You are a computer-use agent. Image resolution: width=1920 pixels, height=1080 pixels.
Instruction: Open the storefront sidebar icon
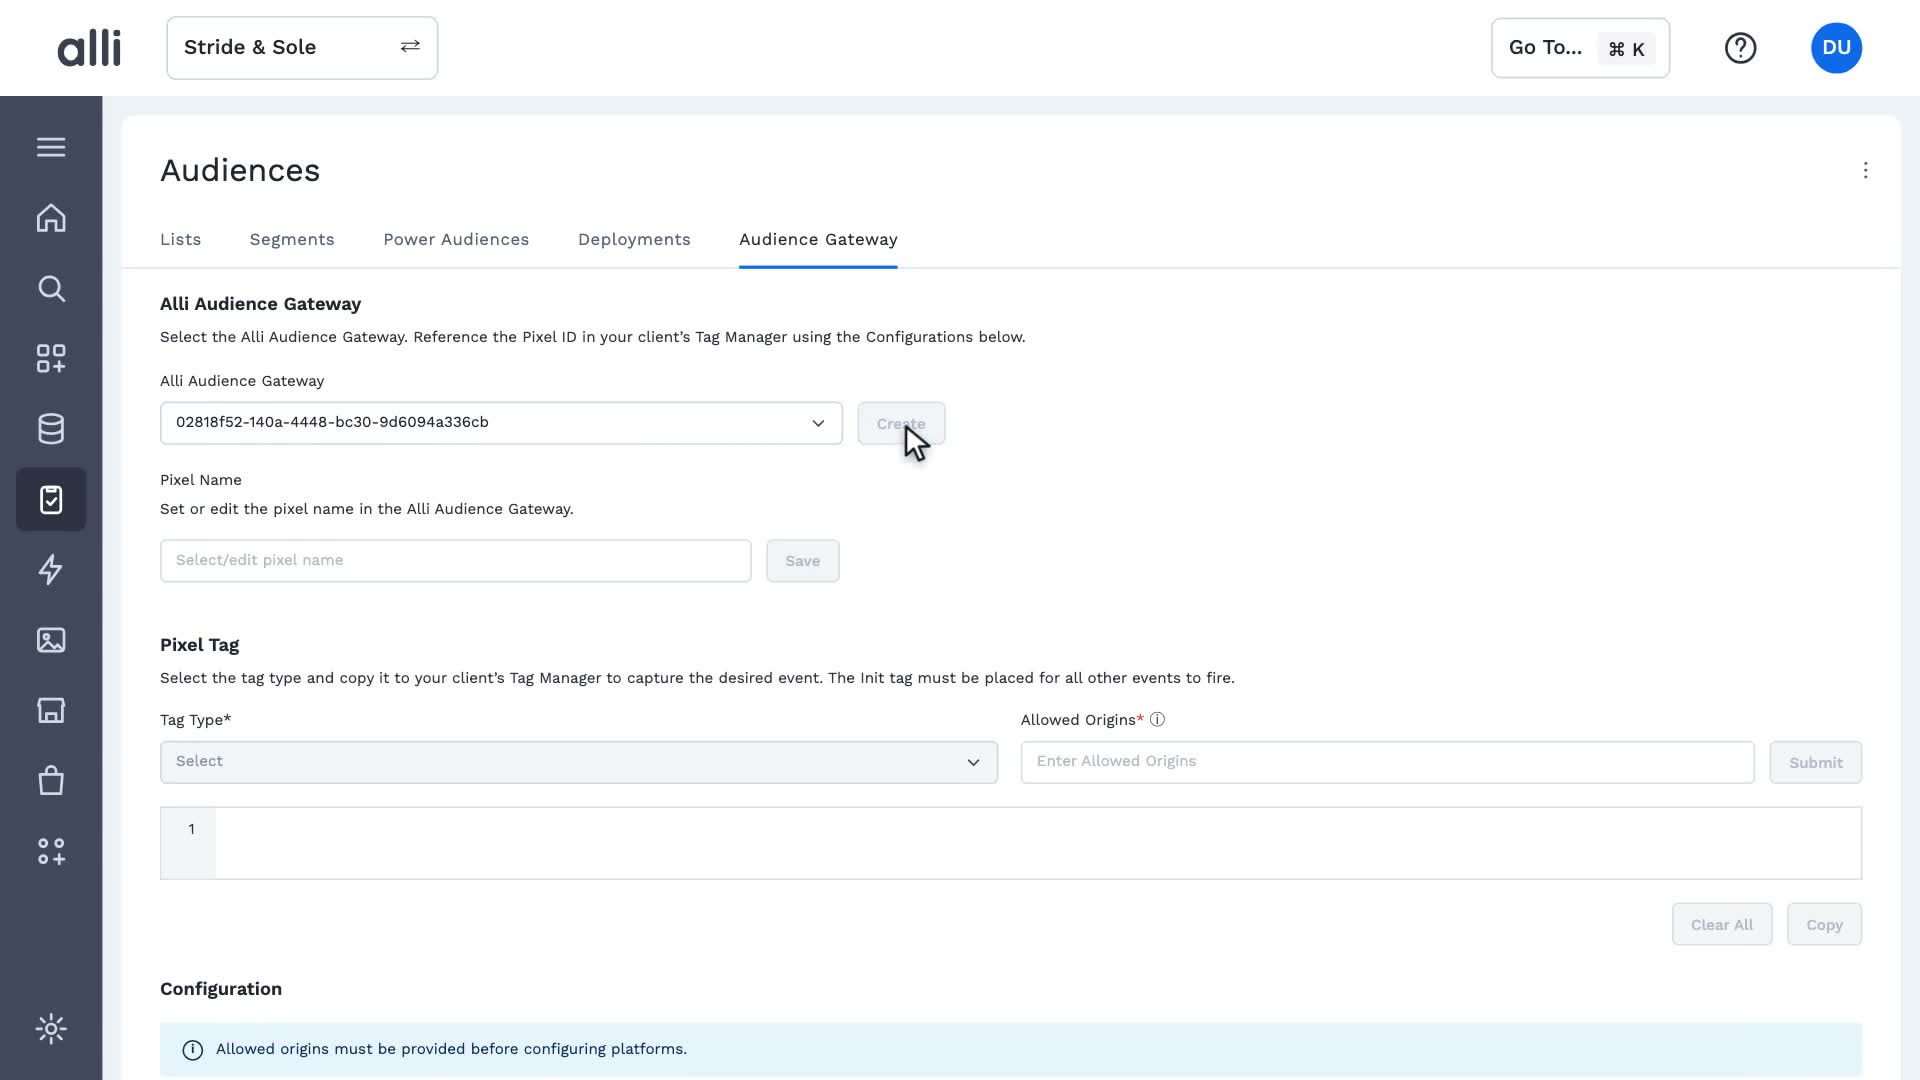51,710
